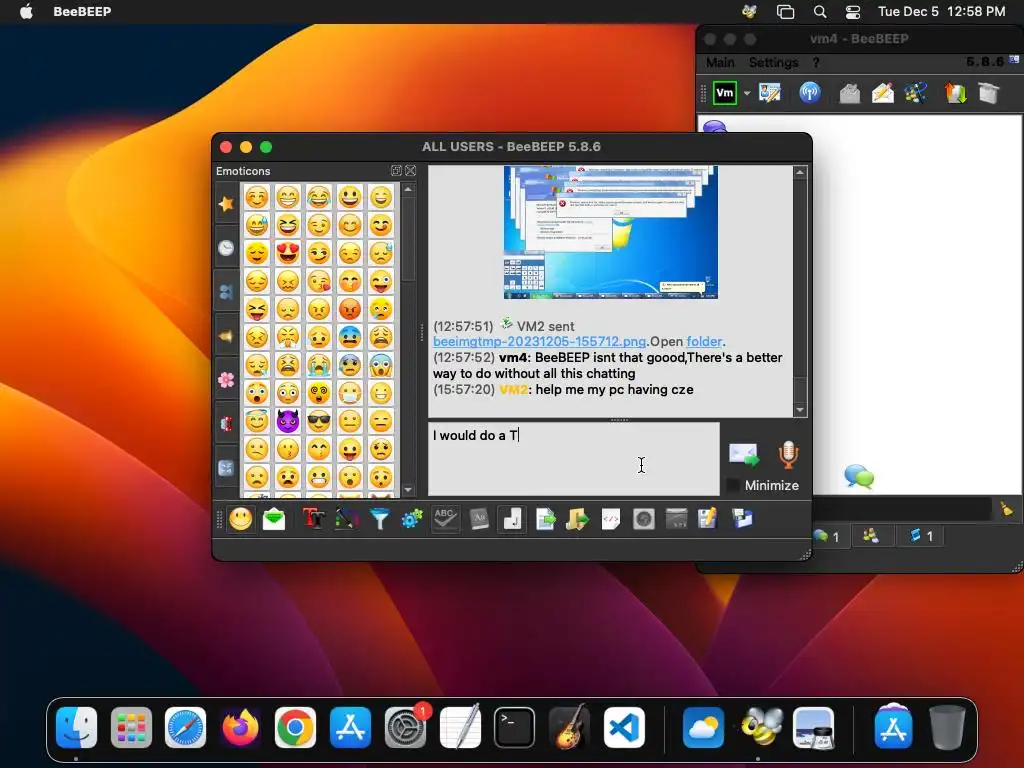Click the round camera-like icon in the chat toolbar
The height and width of the screenshot is (768, 1024).
(643, 519)
